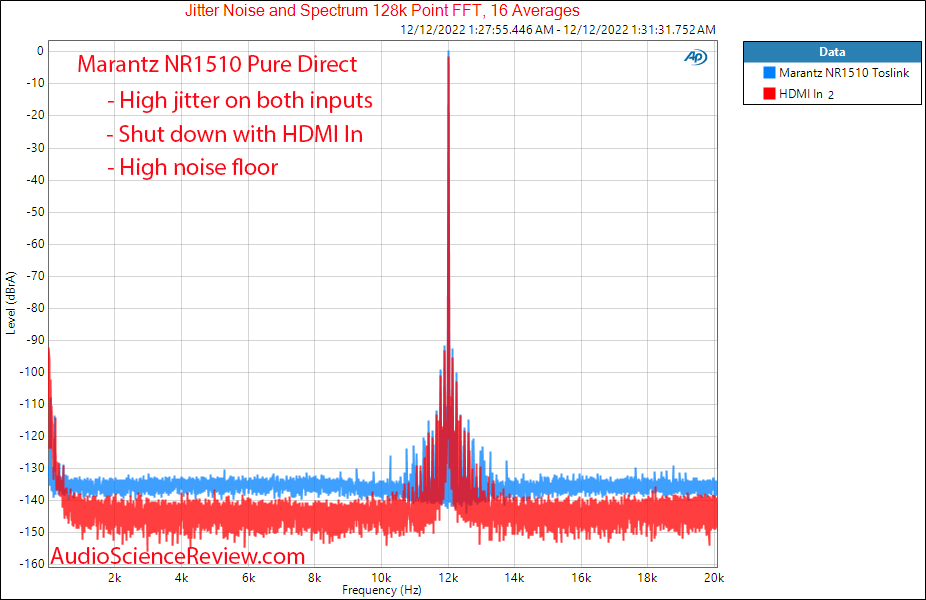
Task: Click the '14k' frequency axis label
Action: [x=514, y=578]
